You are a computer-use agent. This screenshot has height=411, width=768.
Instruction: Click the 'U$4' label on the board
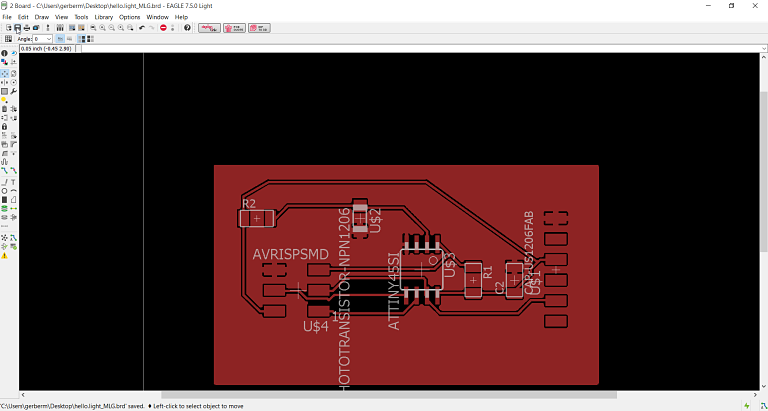[316, 326]
